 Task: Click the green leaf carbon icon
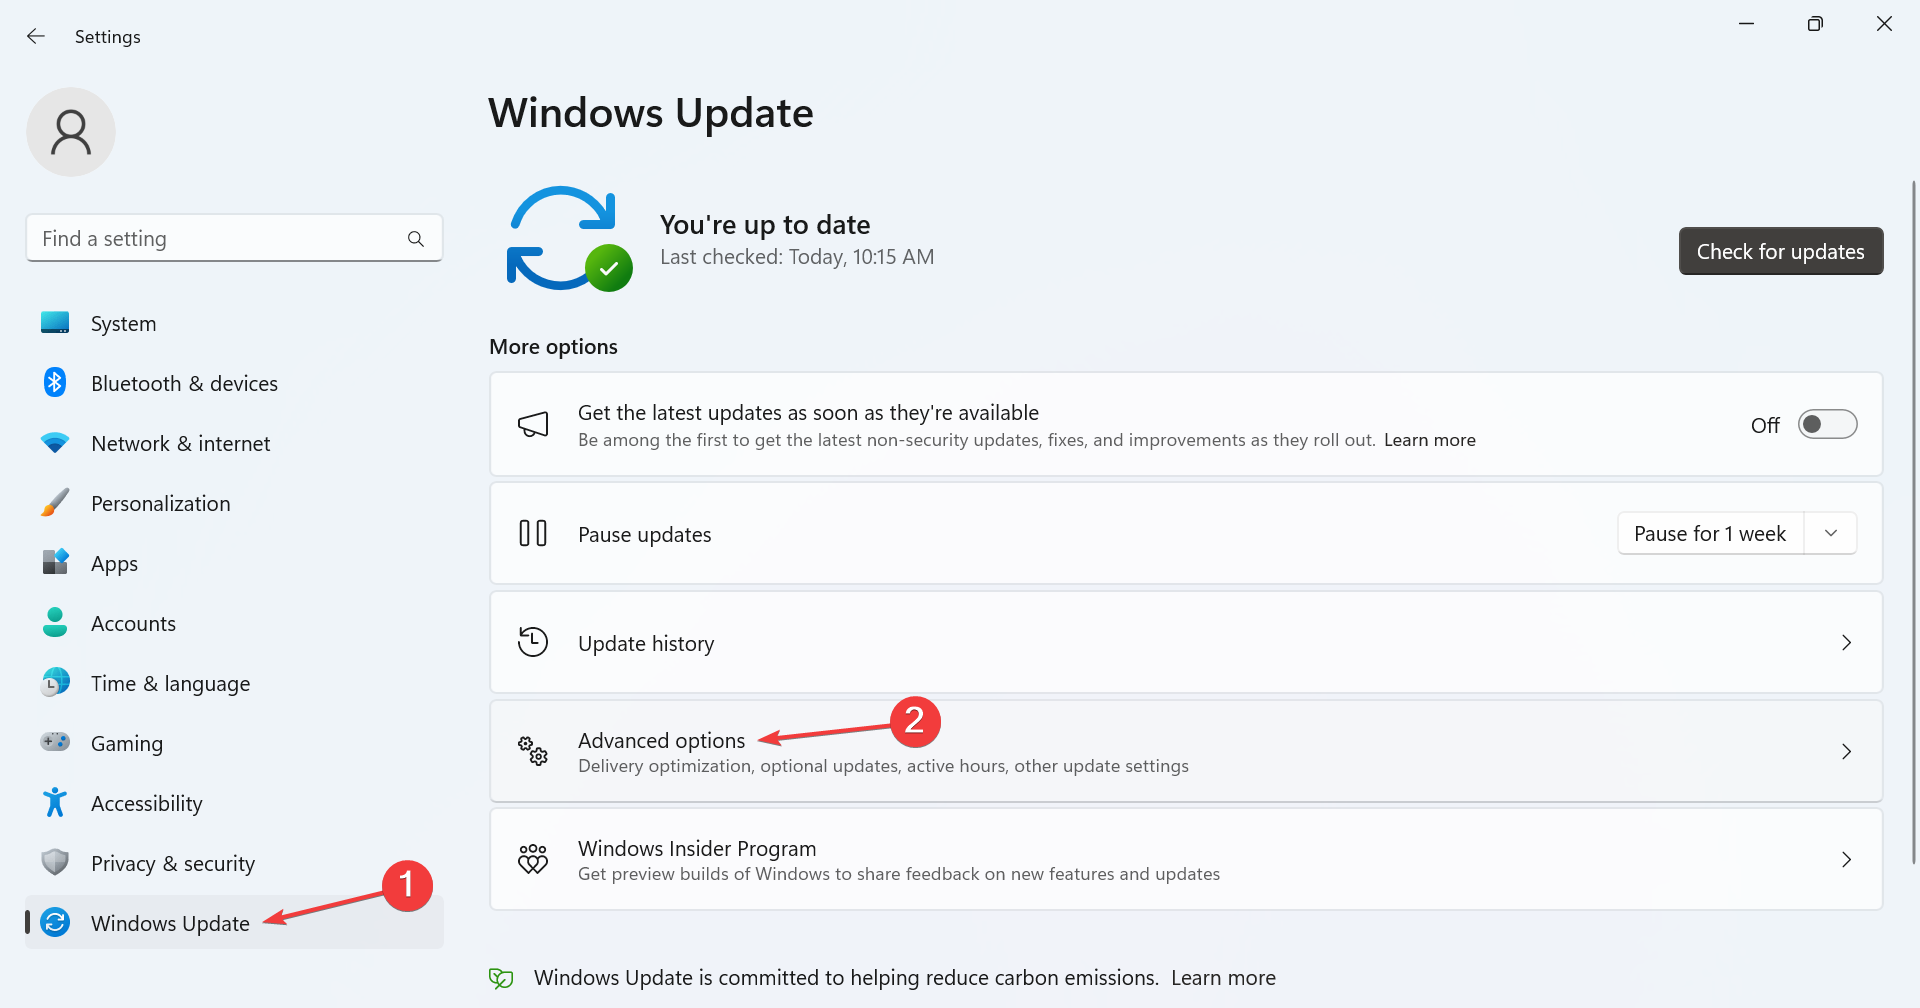click(501, 979)
